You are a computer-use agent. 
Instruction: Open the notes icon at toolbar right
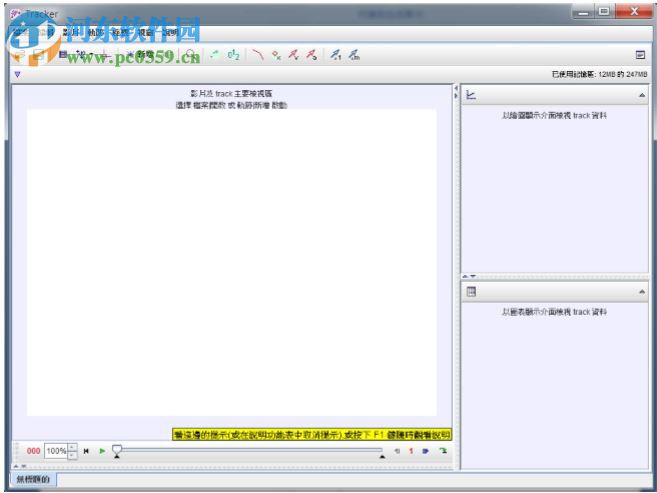pyautogui.click(x=640, y=55)
